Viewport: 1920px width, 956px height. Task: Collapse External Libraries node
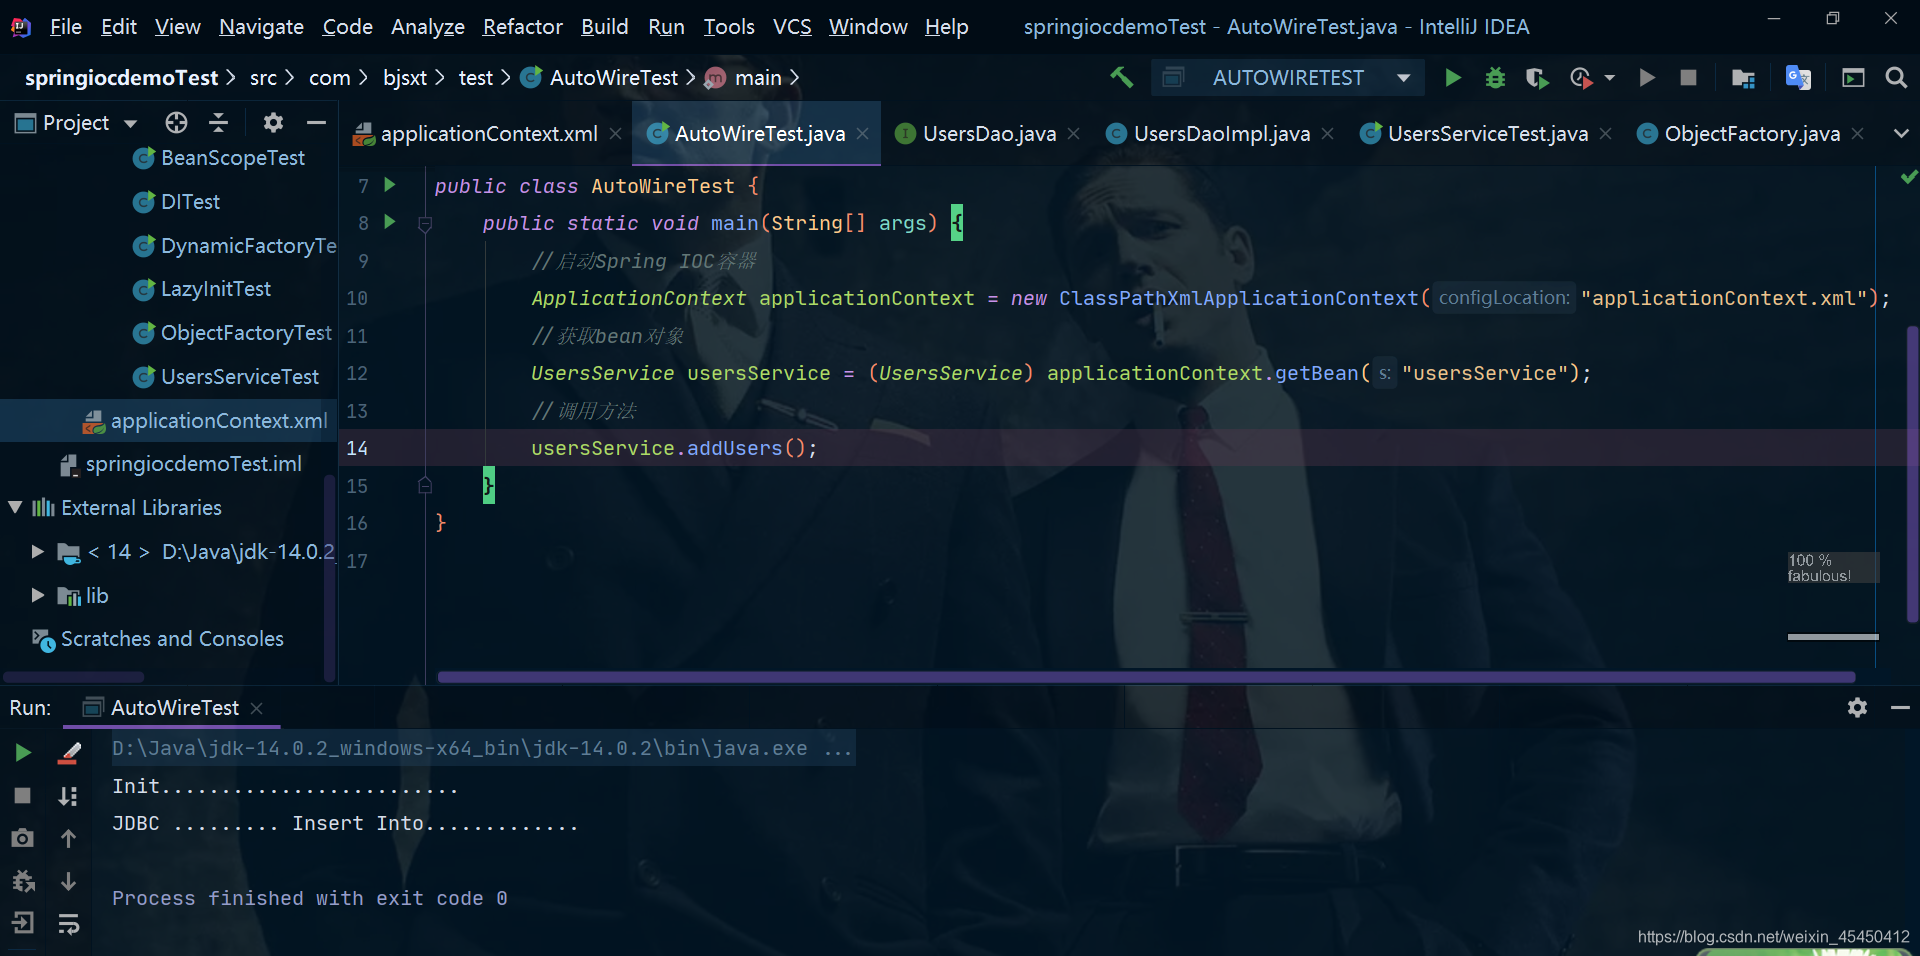click(15, 508)
